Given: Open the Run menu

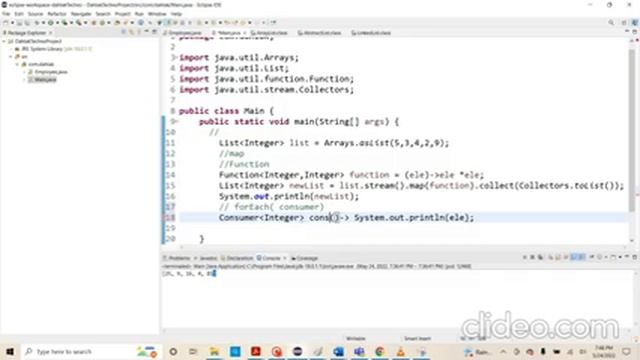Looking at the screenshot, I should (139, 14).
